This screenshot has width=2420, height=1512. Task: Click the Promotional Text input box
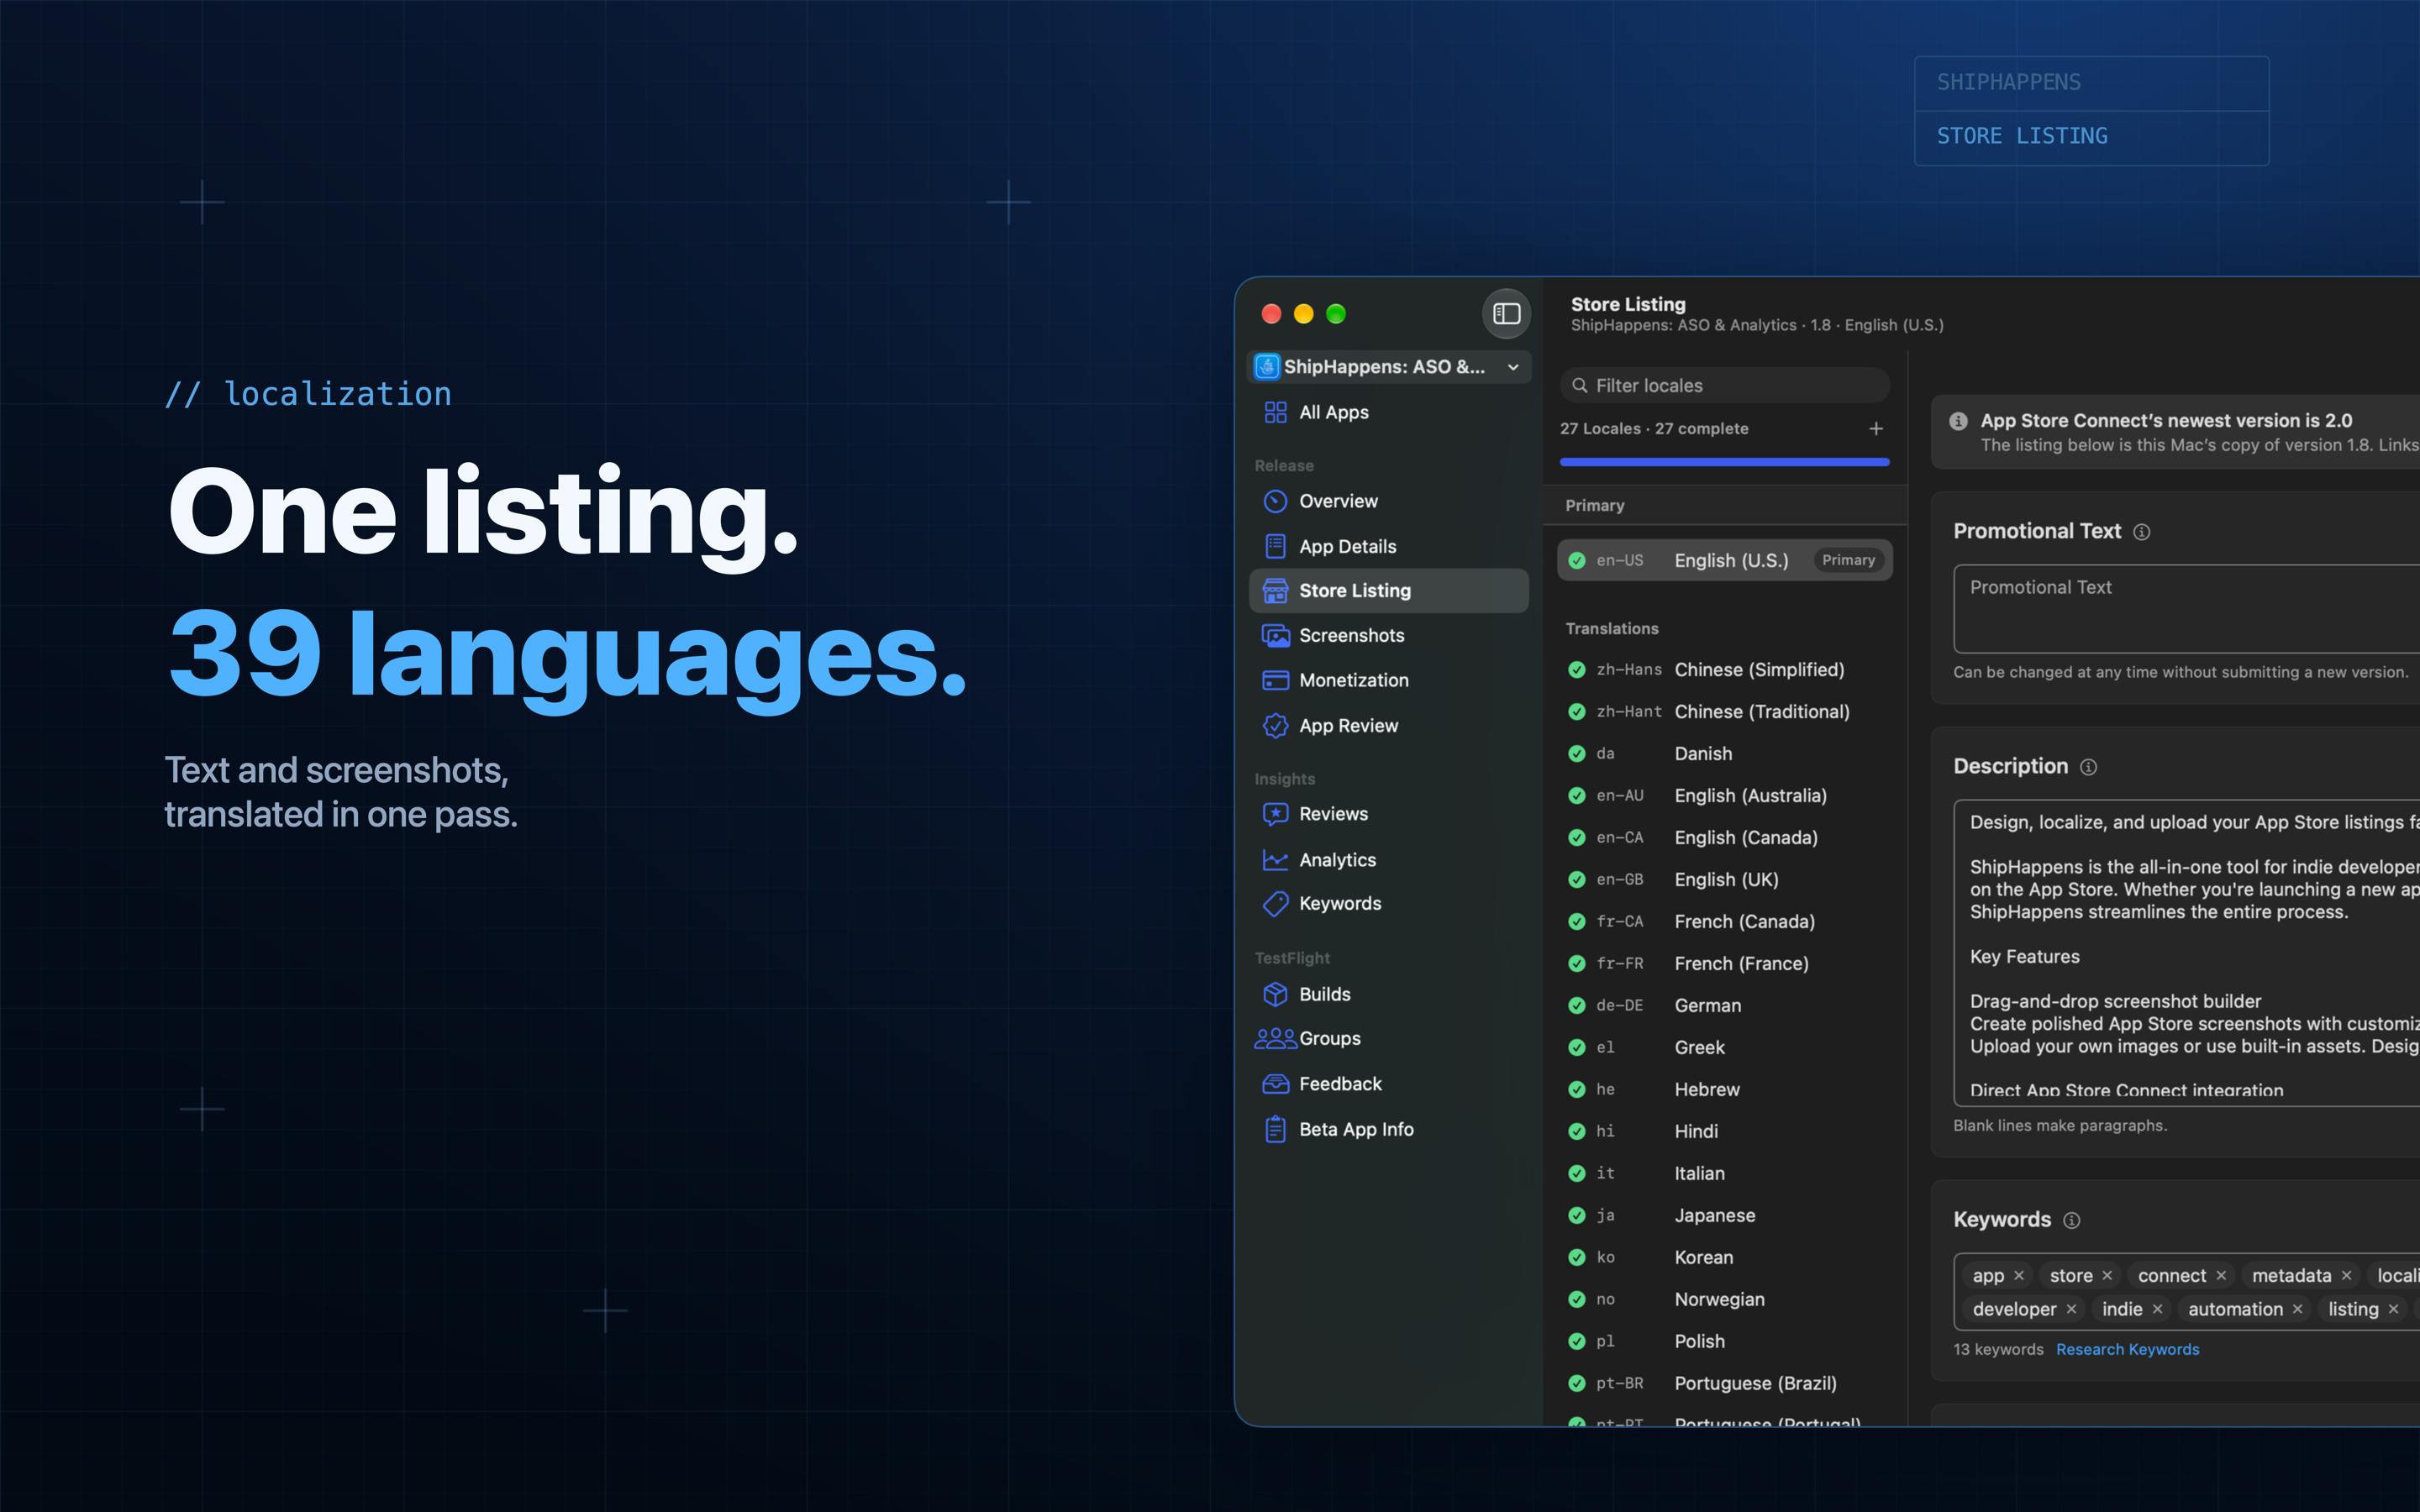pos(2187,609)
